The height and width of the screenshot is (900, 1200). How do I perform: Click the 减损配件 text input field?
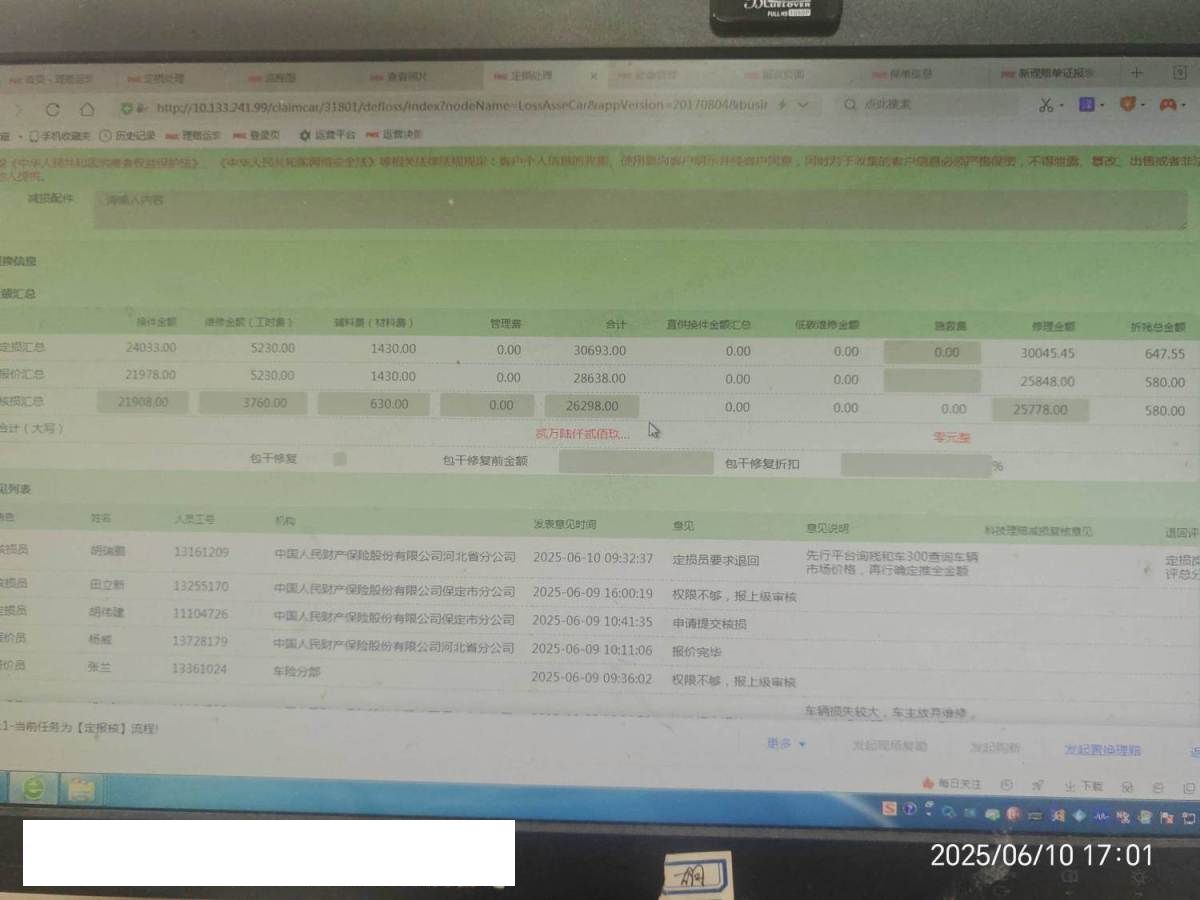pos(640,209)
